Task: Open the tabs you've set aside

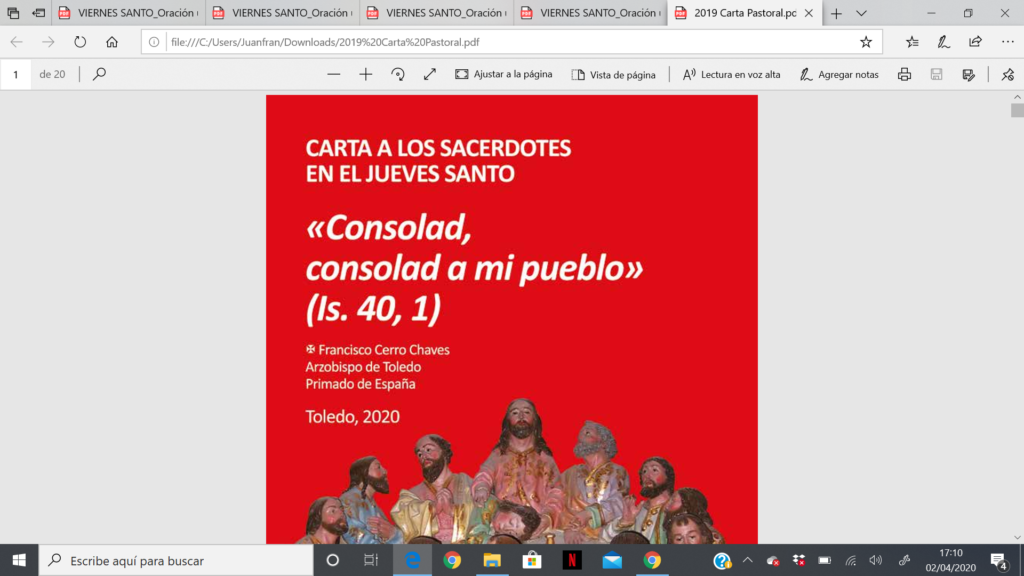Action: (x=13, y=13)
